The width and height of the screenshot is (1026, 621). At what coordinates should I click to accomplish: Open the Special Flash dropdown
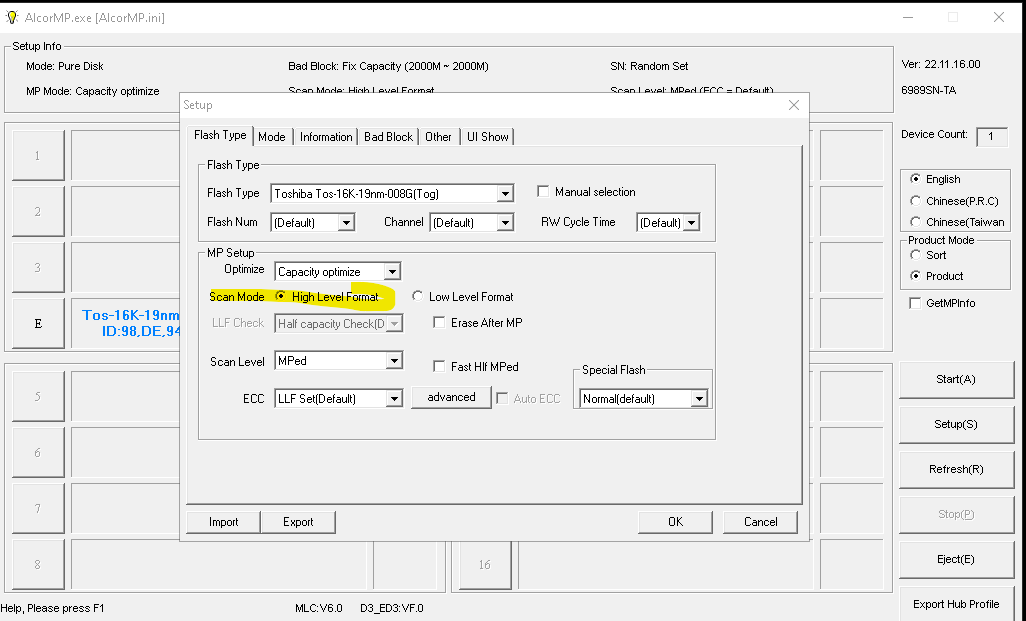pos(699,399)
